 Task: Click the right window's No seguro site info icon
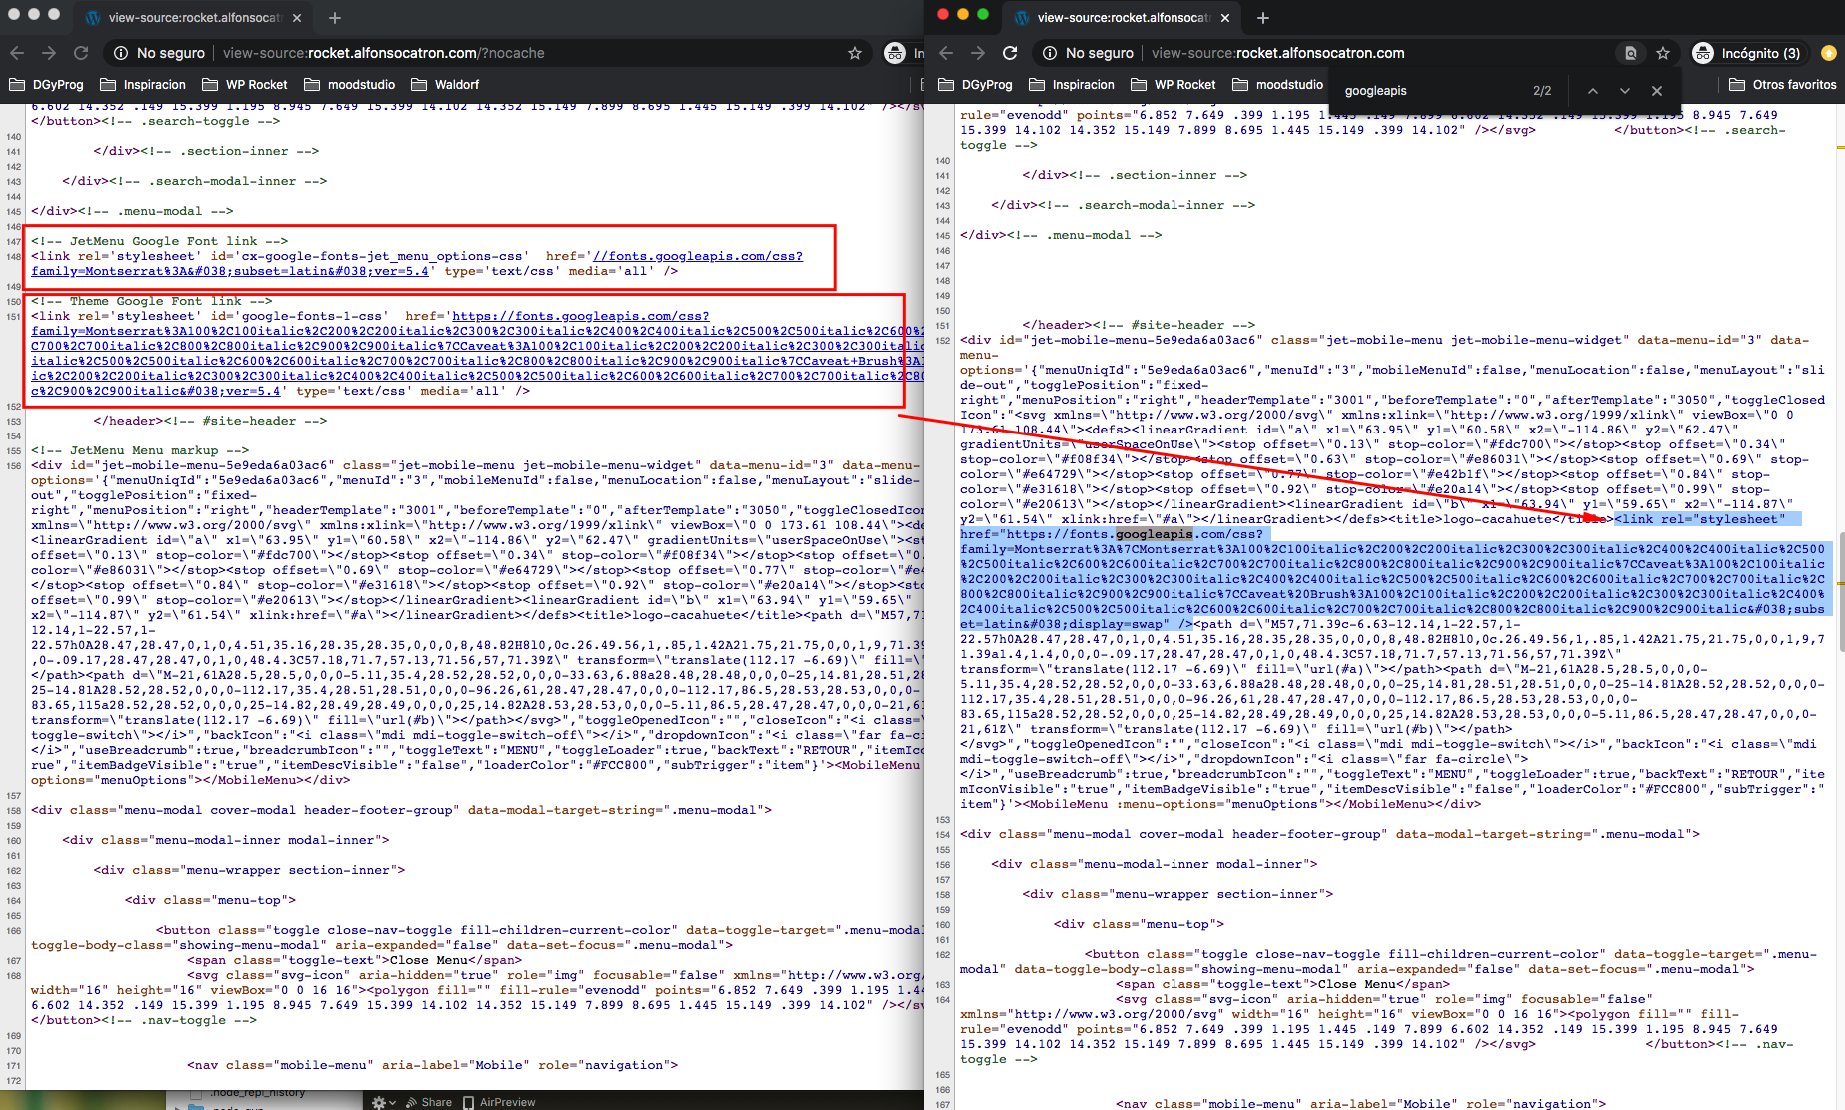(1050, 53)
